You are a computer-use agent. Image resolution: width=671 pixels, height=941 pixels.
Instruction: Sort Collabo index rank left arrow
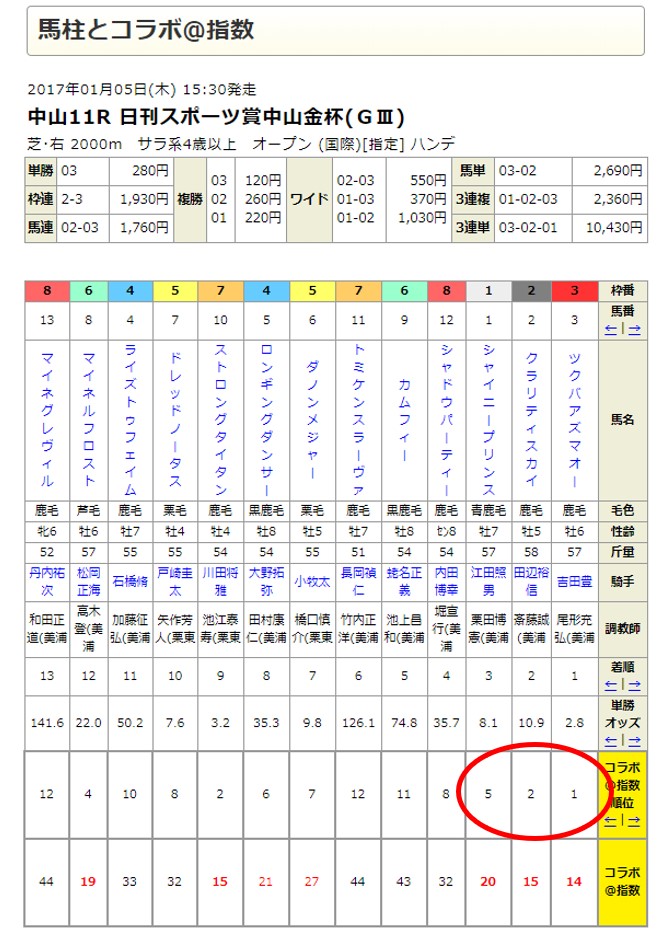point(611,820)
